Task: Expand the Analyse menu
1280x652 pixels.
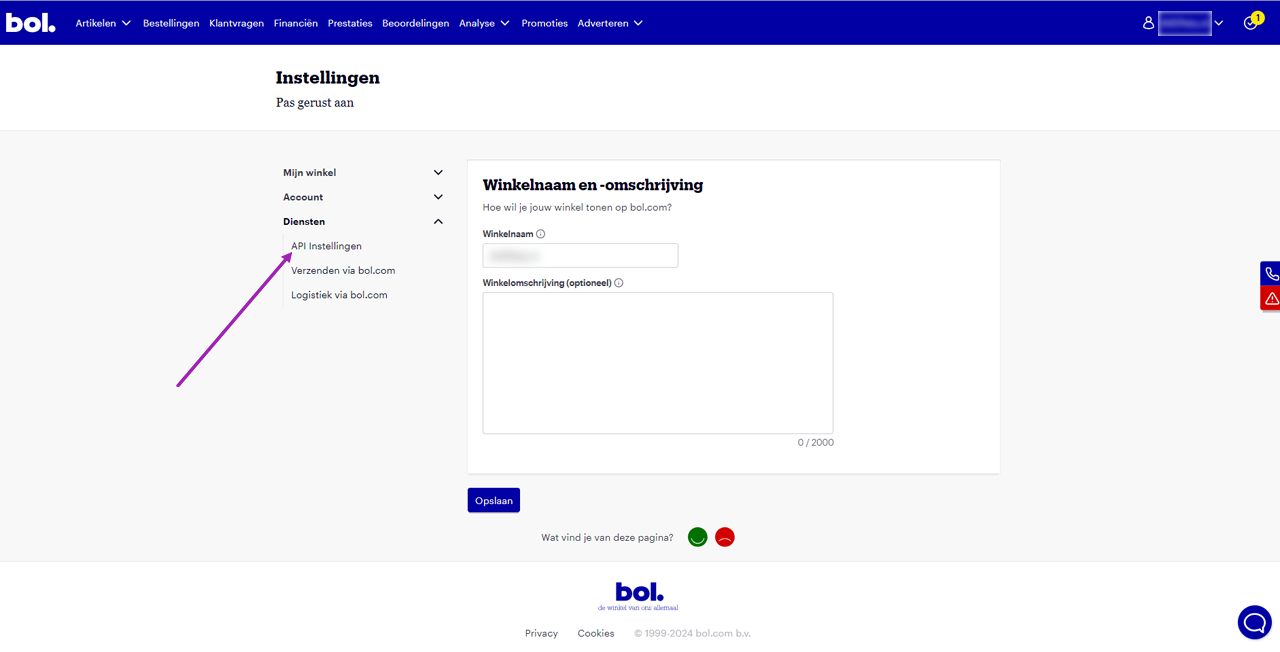Action: pyautogui.click(x=484, y=23)
